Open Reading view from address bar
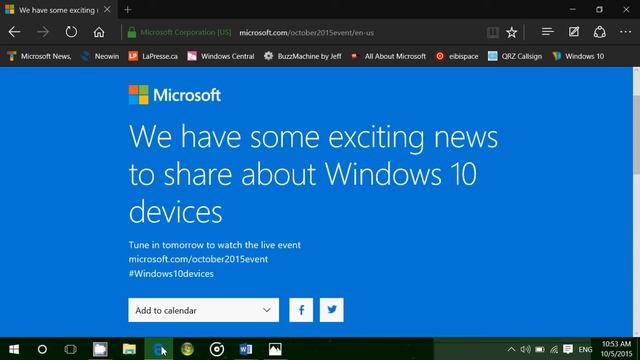Image resolution: width=640 pixels, height=360 pixels. 493,32
